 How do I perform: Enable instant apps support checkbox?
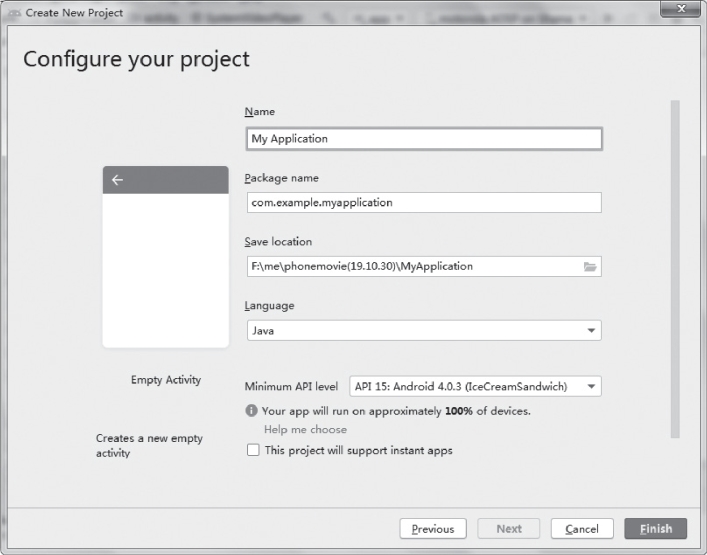[x=252, y=451]
